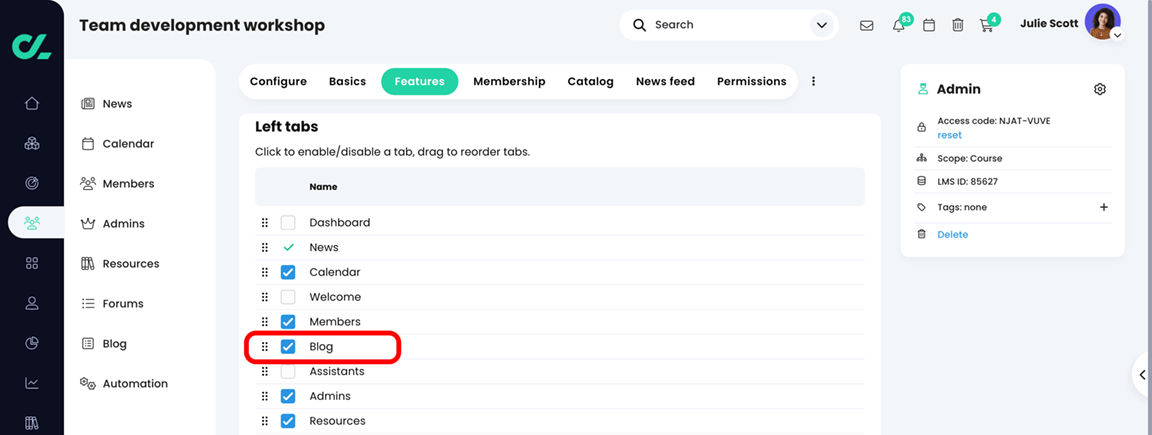Select the Scope: Course text
This screenshot has width=1152, height=435.
970,158
